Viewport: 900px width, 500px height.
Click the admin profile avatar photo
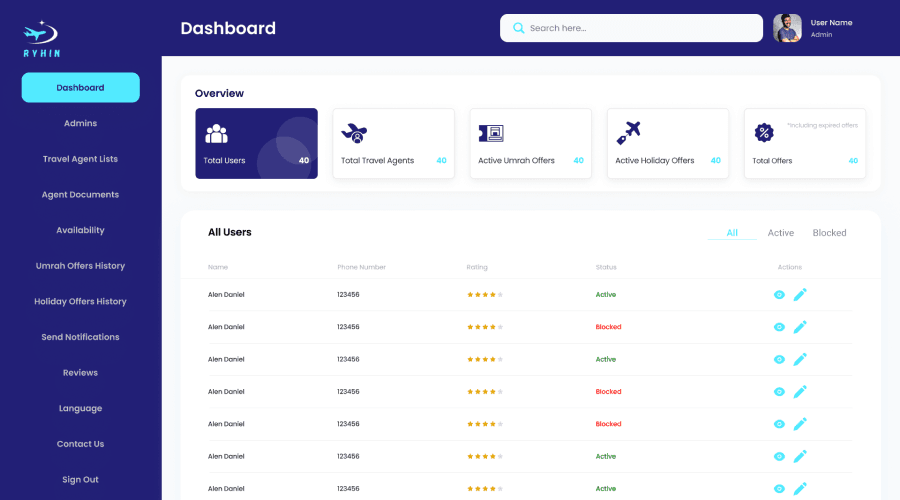[787, 28]
